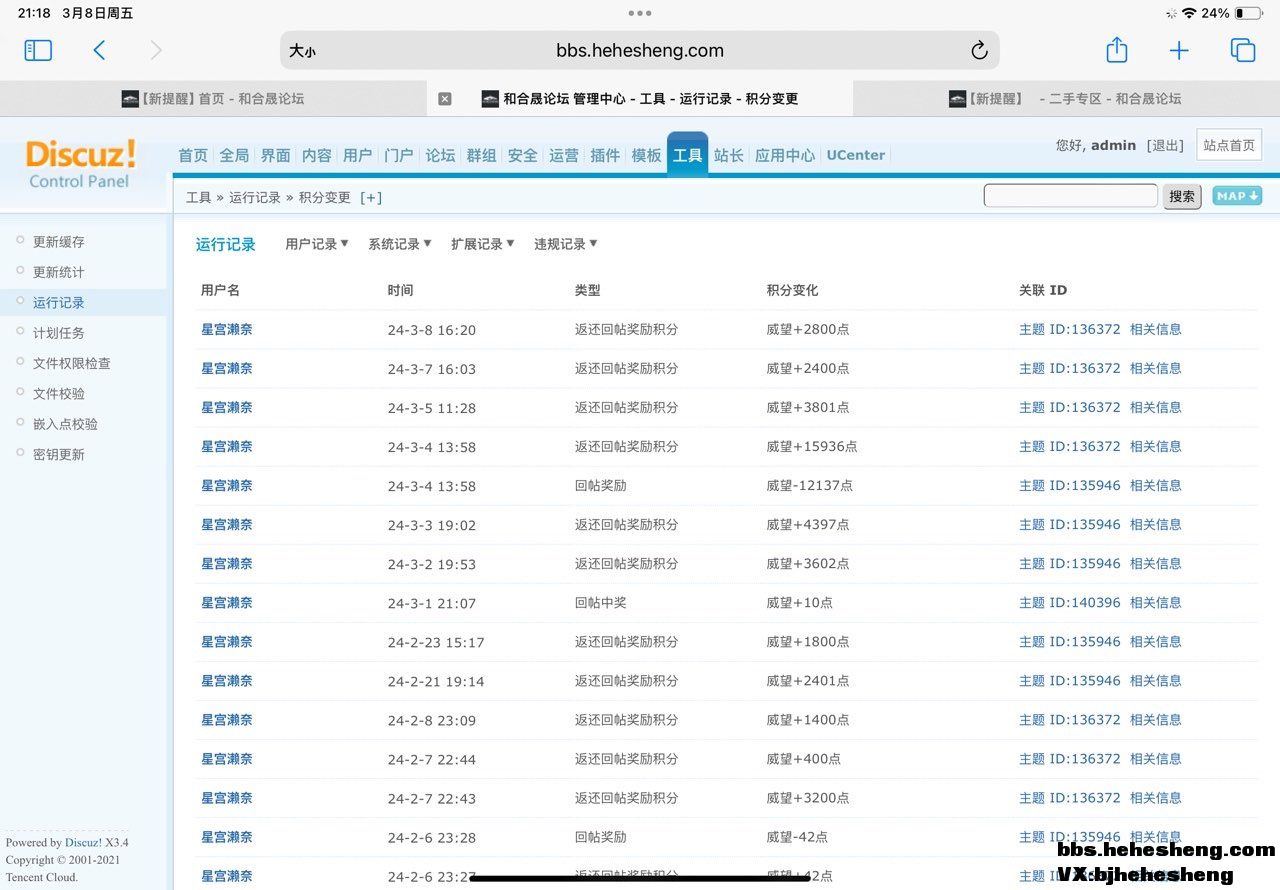1280x890 pixels.
Task: Toggle the Safari sidebar icon
Action: [x=38, y=50]
